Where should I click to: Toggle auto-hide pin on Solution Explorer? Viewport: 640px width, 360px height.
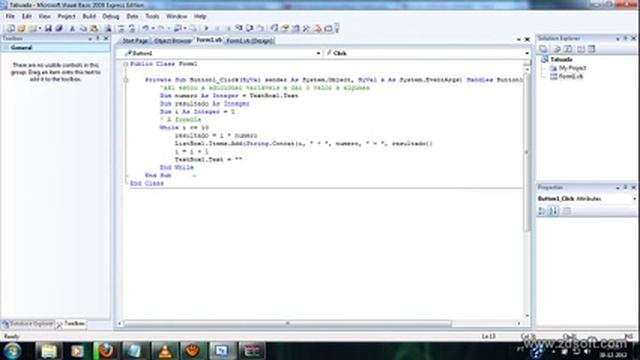pyautogui.click(x=625, y=38)
